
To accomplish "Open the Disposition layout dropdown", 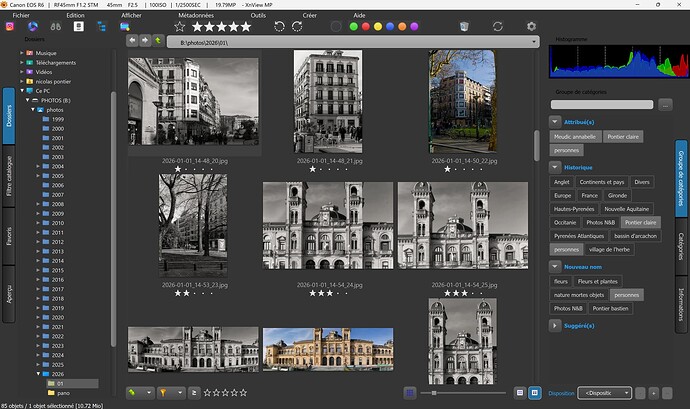I will click(x=605, y=393).
